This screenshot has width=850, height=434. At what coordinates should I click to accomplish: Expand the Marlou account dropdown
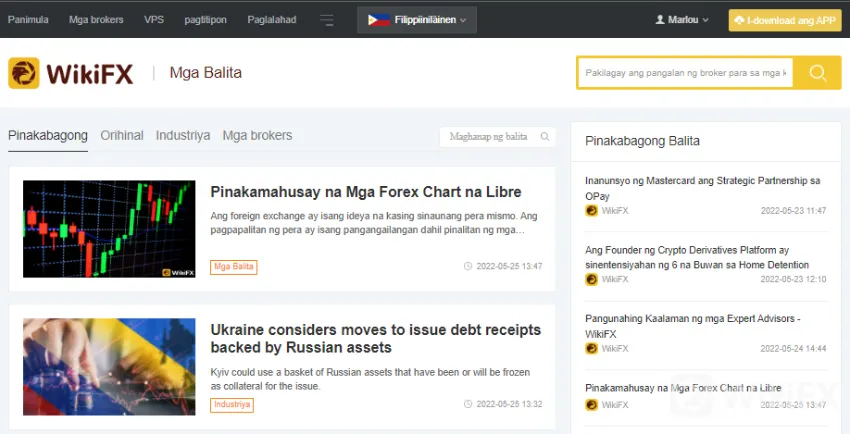[x=682, y=20]
